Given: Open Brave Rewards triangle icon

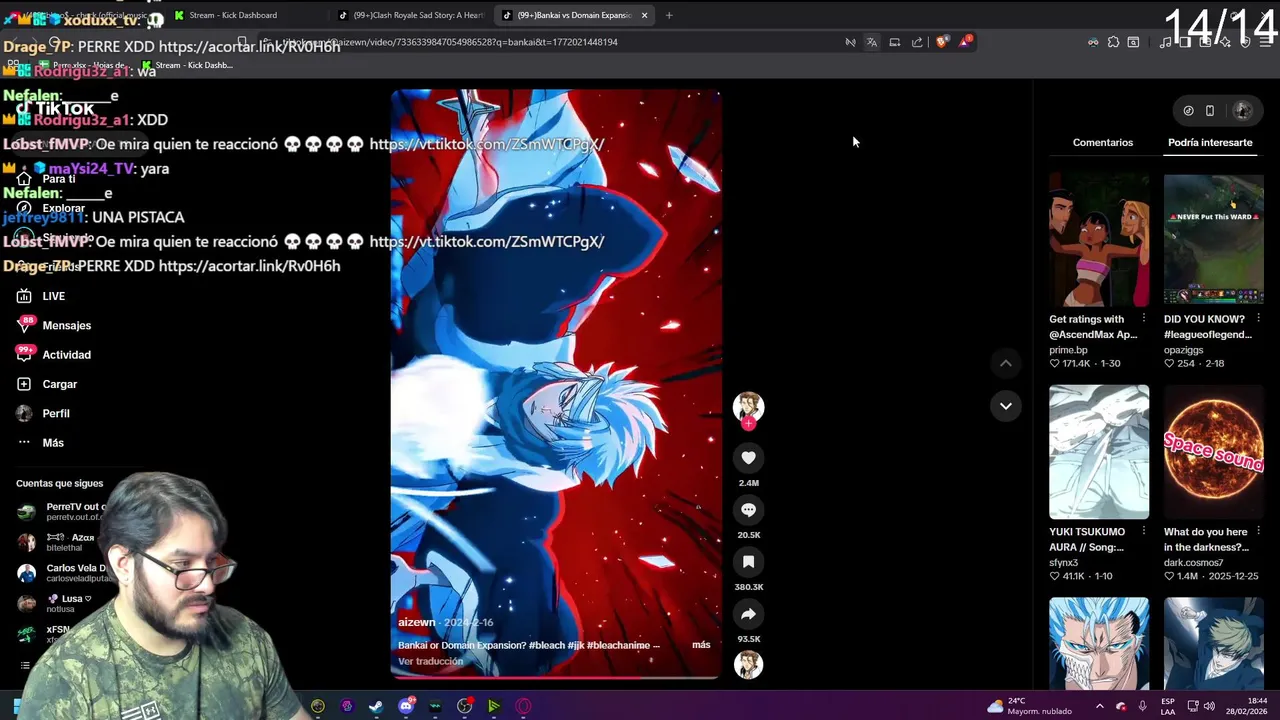Looking at the screenshot, I should point(965,42).
